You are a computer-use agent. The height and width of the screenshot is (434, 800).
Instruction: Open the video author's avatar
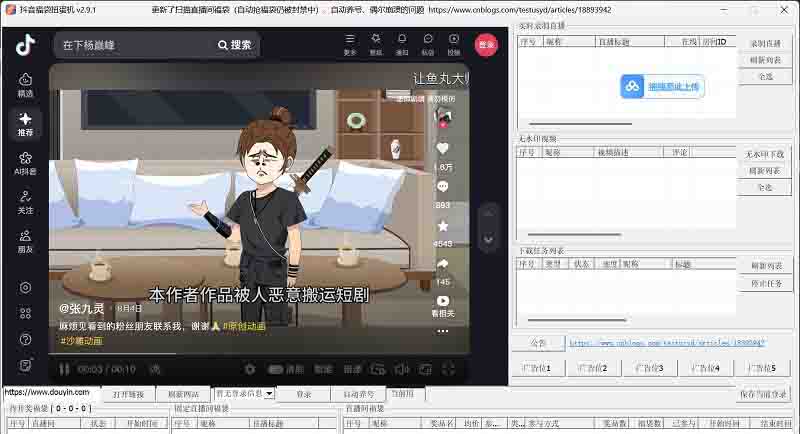pos(442,118)
